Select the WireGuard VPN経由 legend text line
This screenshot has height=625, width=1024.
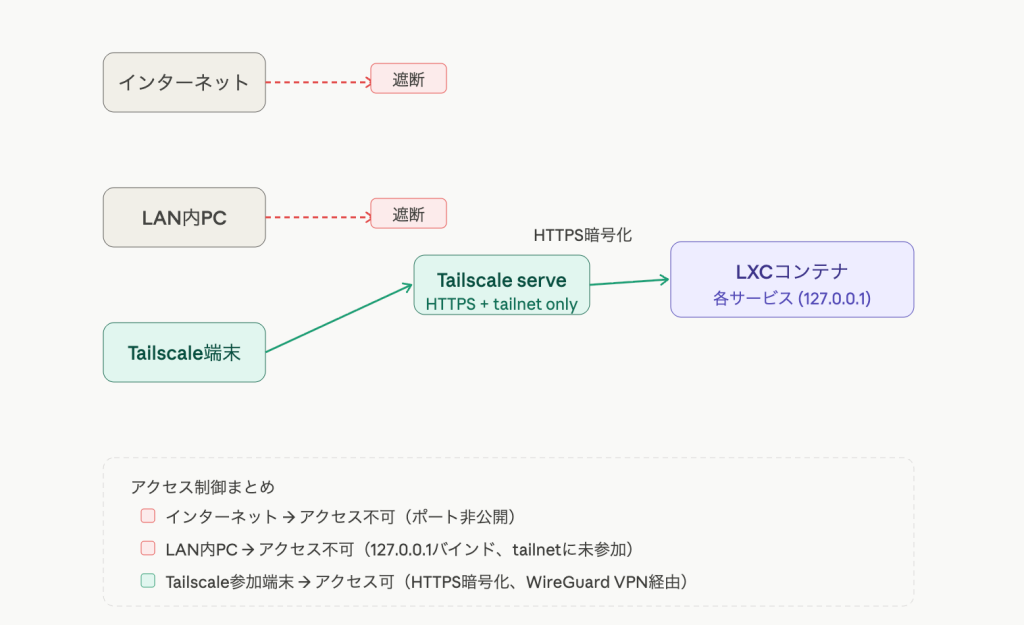(x=428, y=580)
